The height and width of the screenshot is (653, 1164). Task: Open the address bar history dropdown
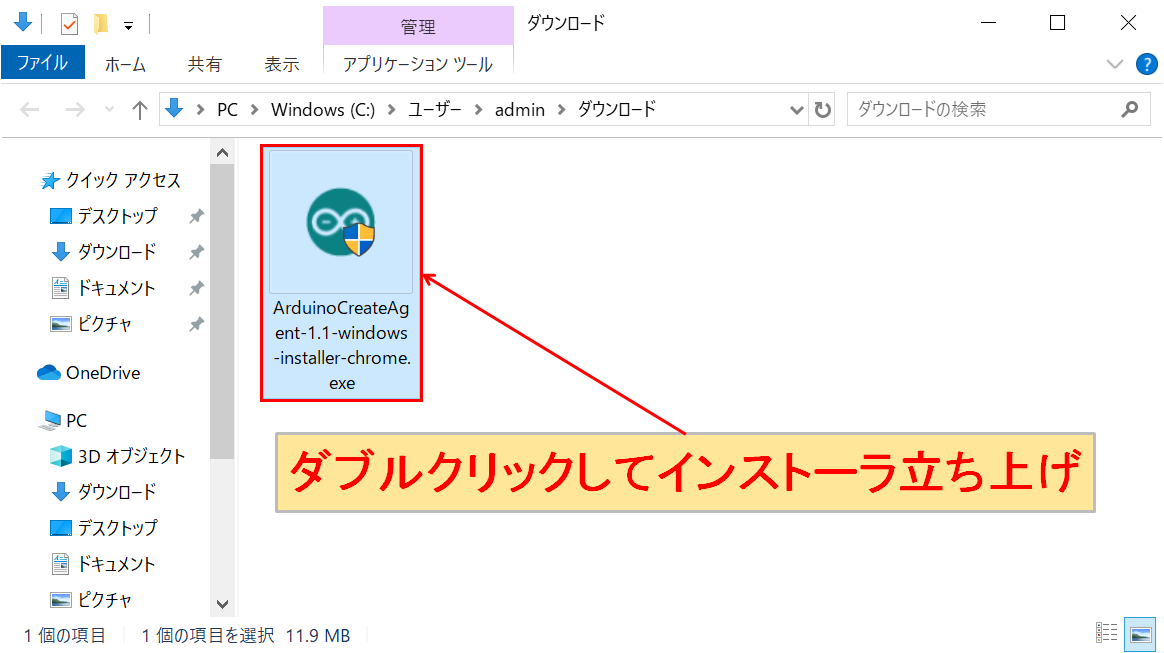[797, 110]
